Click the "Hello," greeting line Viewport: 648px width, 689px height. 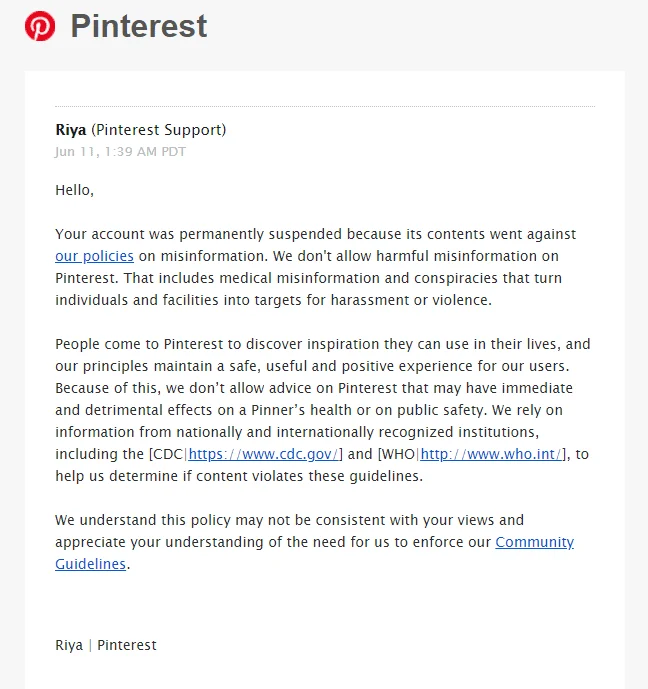point(74,190)
